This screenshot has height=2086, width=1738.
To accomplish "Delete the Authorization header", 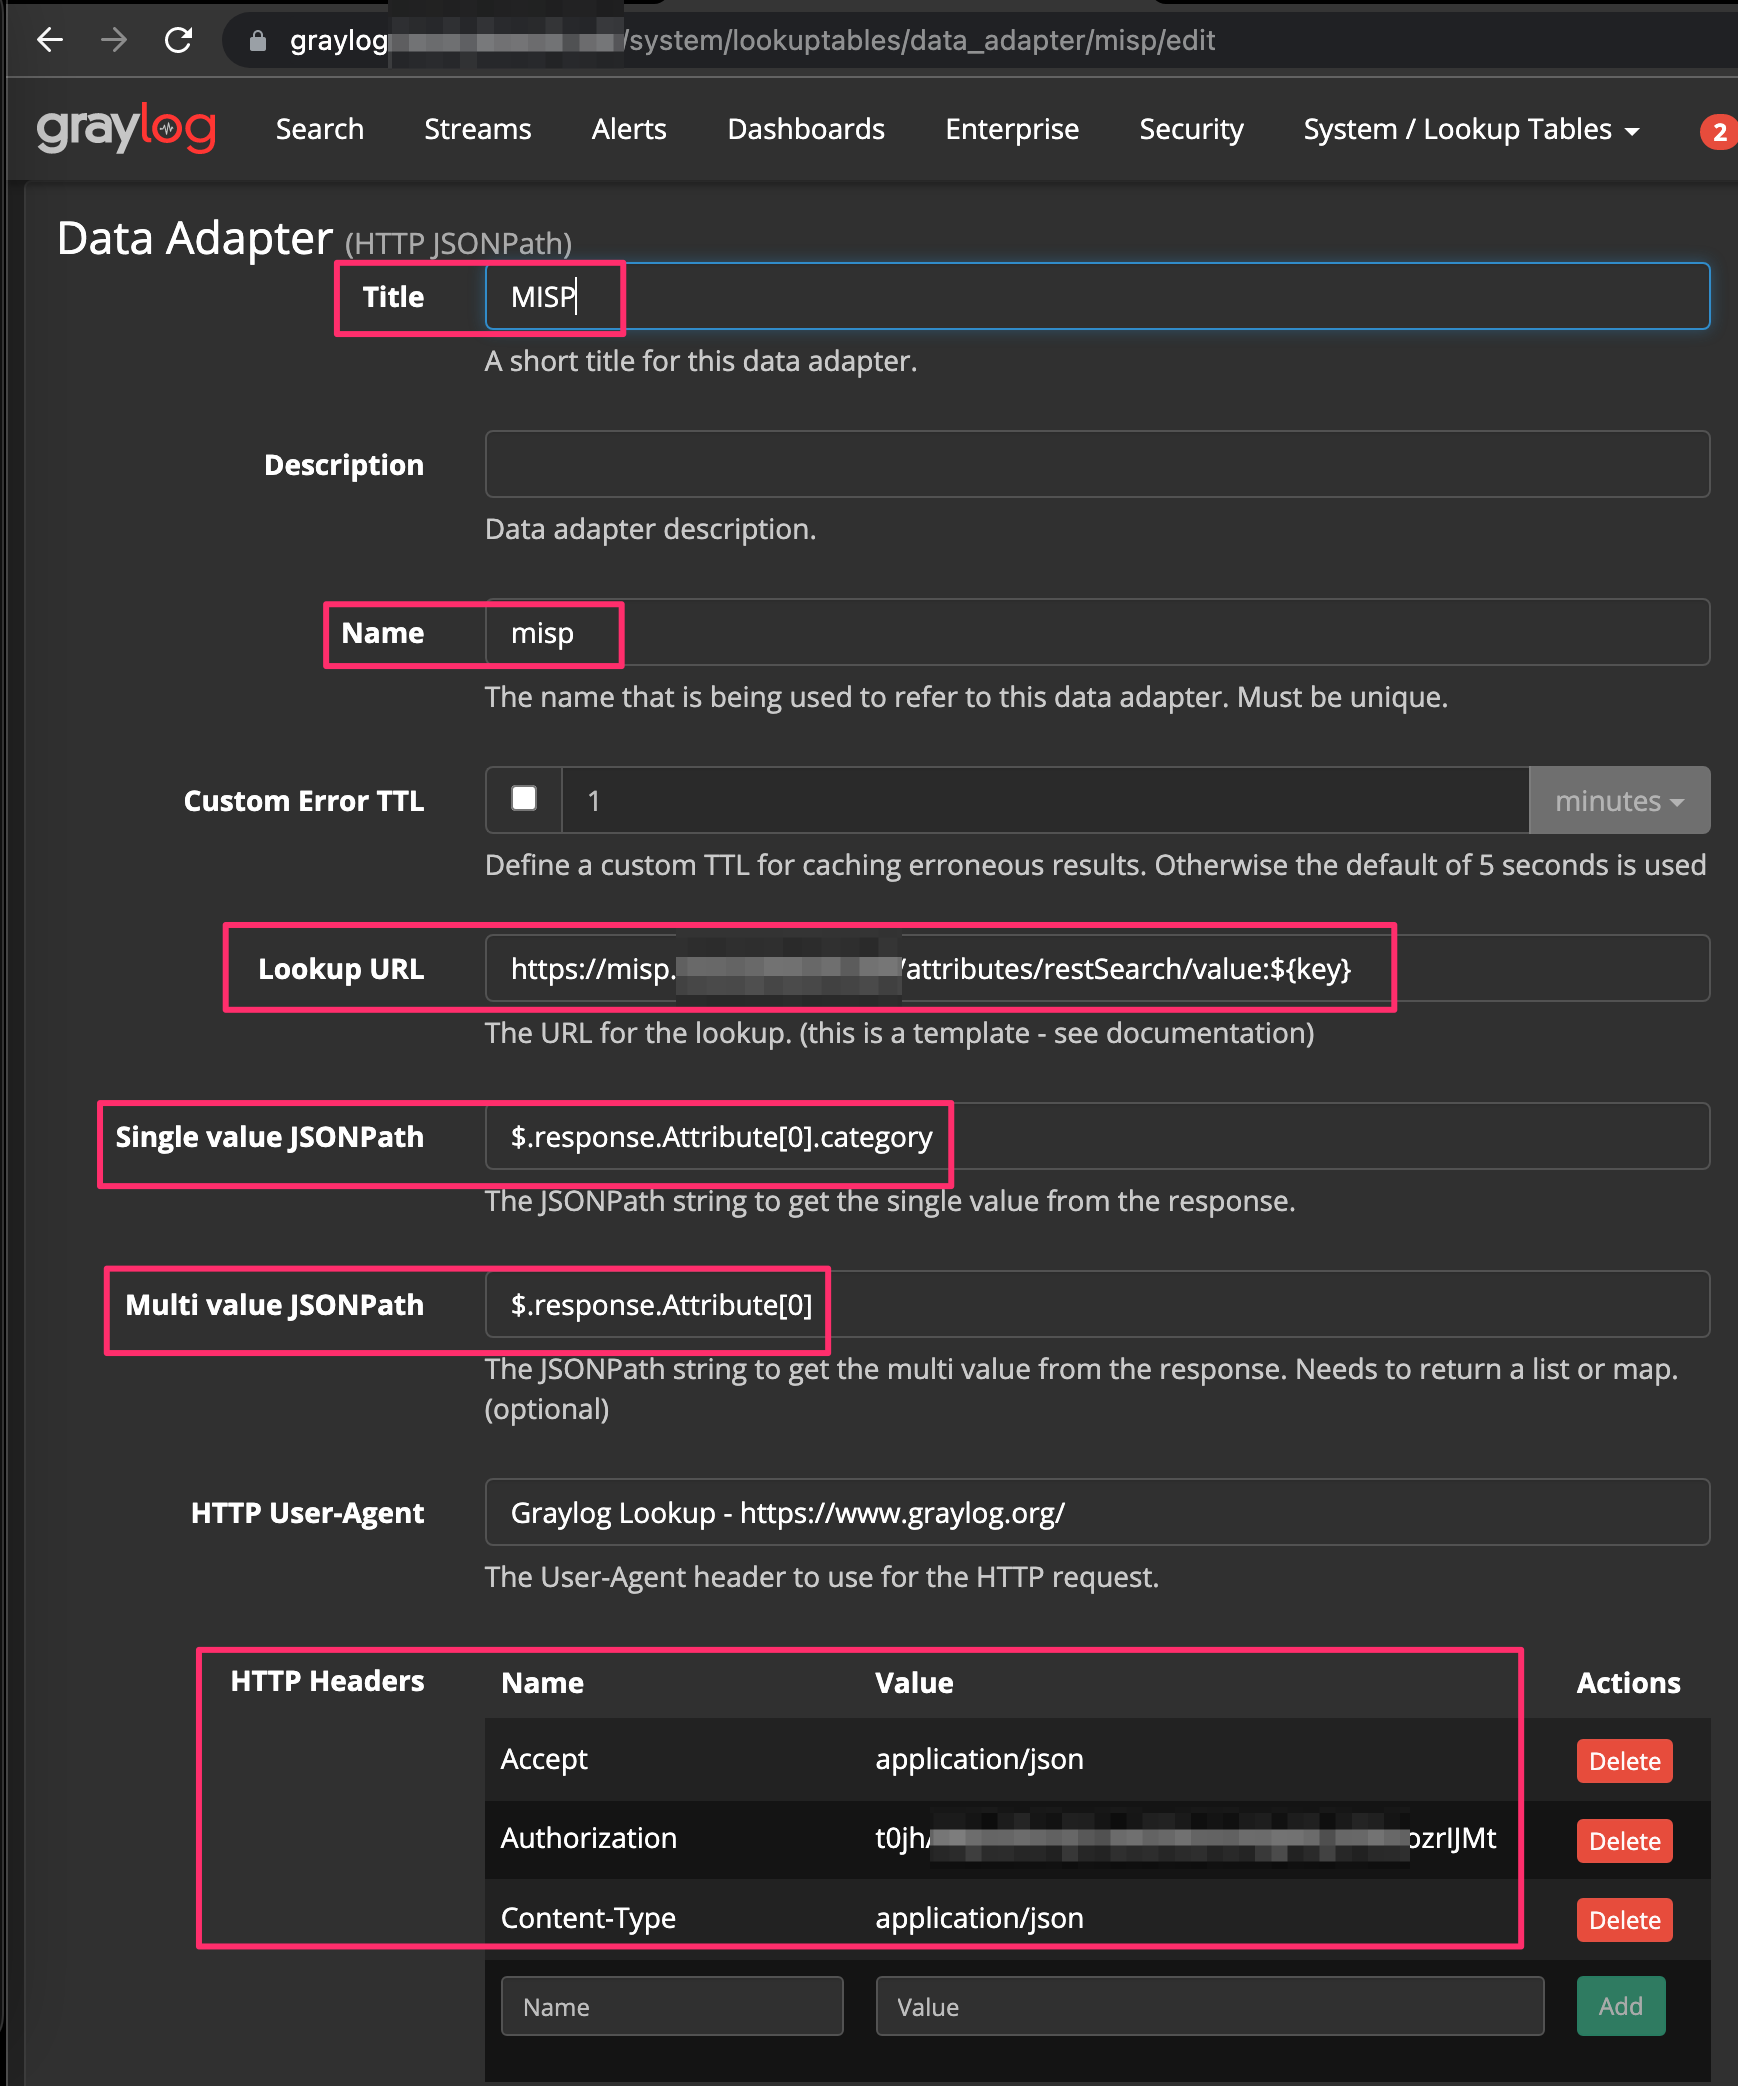I will coord(1624,1840).
